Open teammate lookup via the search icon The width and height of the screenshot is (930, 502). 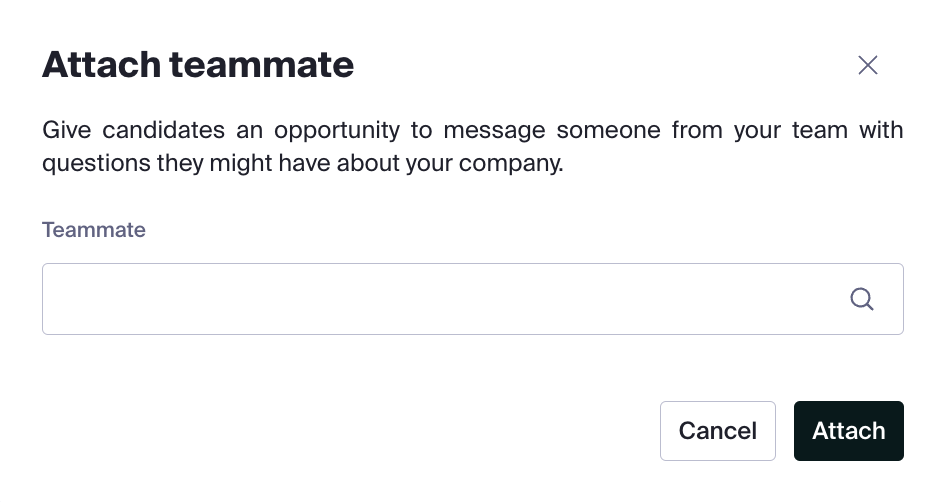[862, 299]
